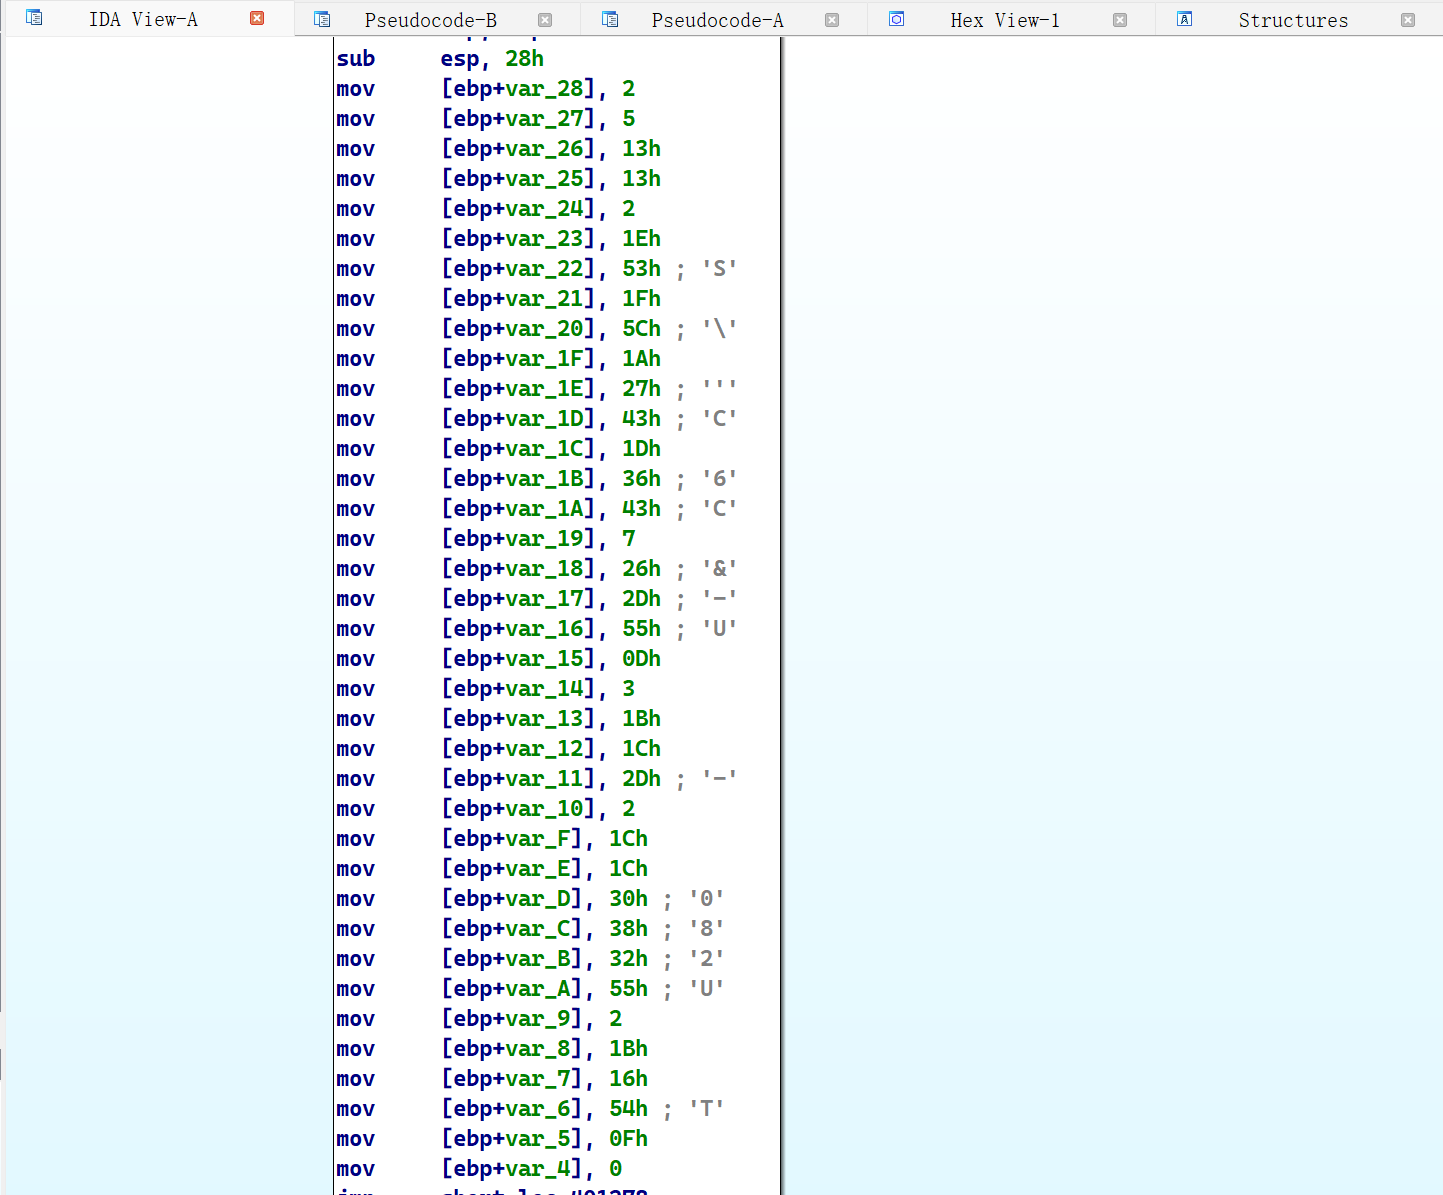Screen dimensions: 1443x1195
Task: Close the Pseudocode-A tab
Action: [x=831, y=19]
